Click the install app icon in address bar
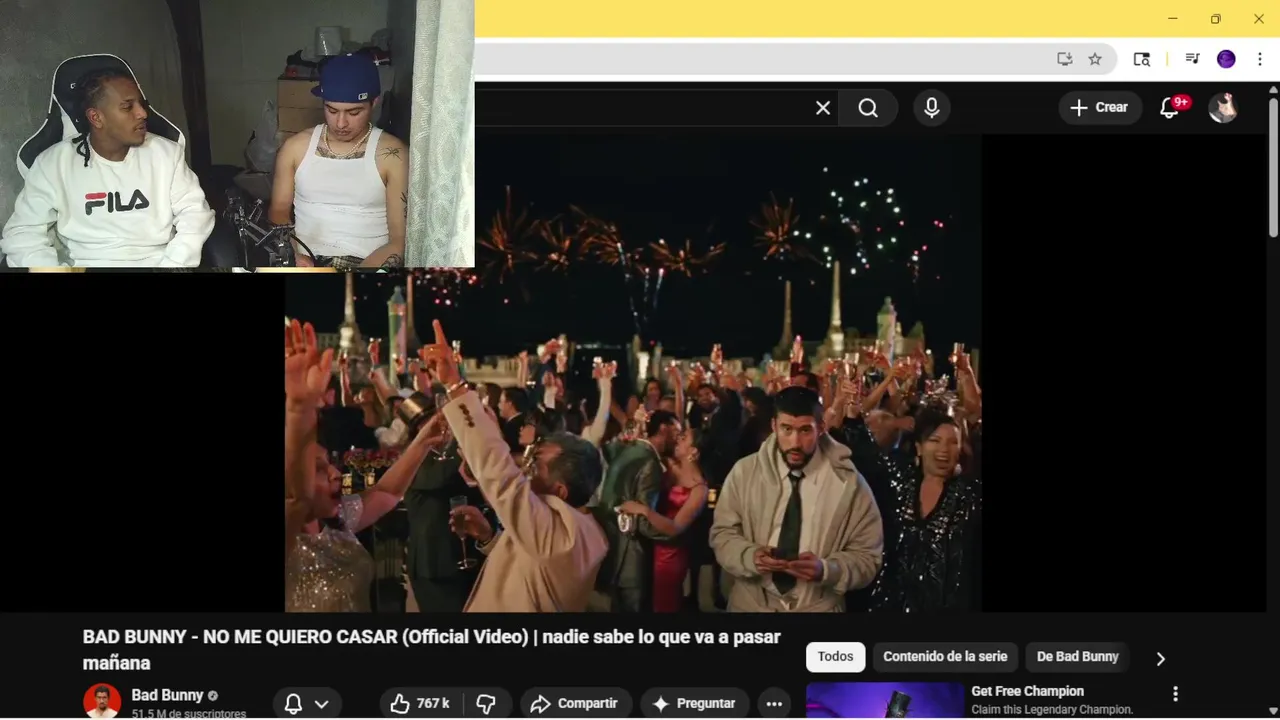Screen dimensions: 1280x720 click(x=1064, y=59)
